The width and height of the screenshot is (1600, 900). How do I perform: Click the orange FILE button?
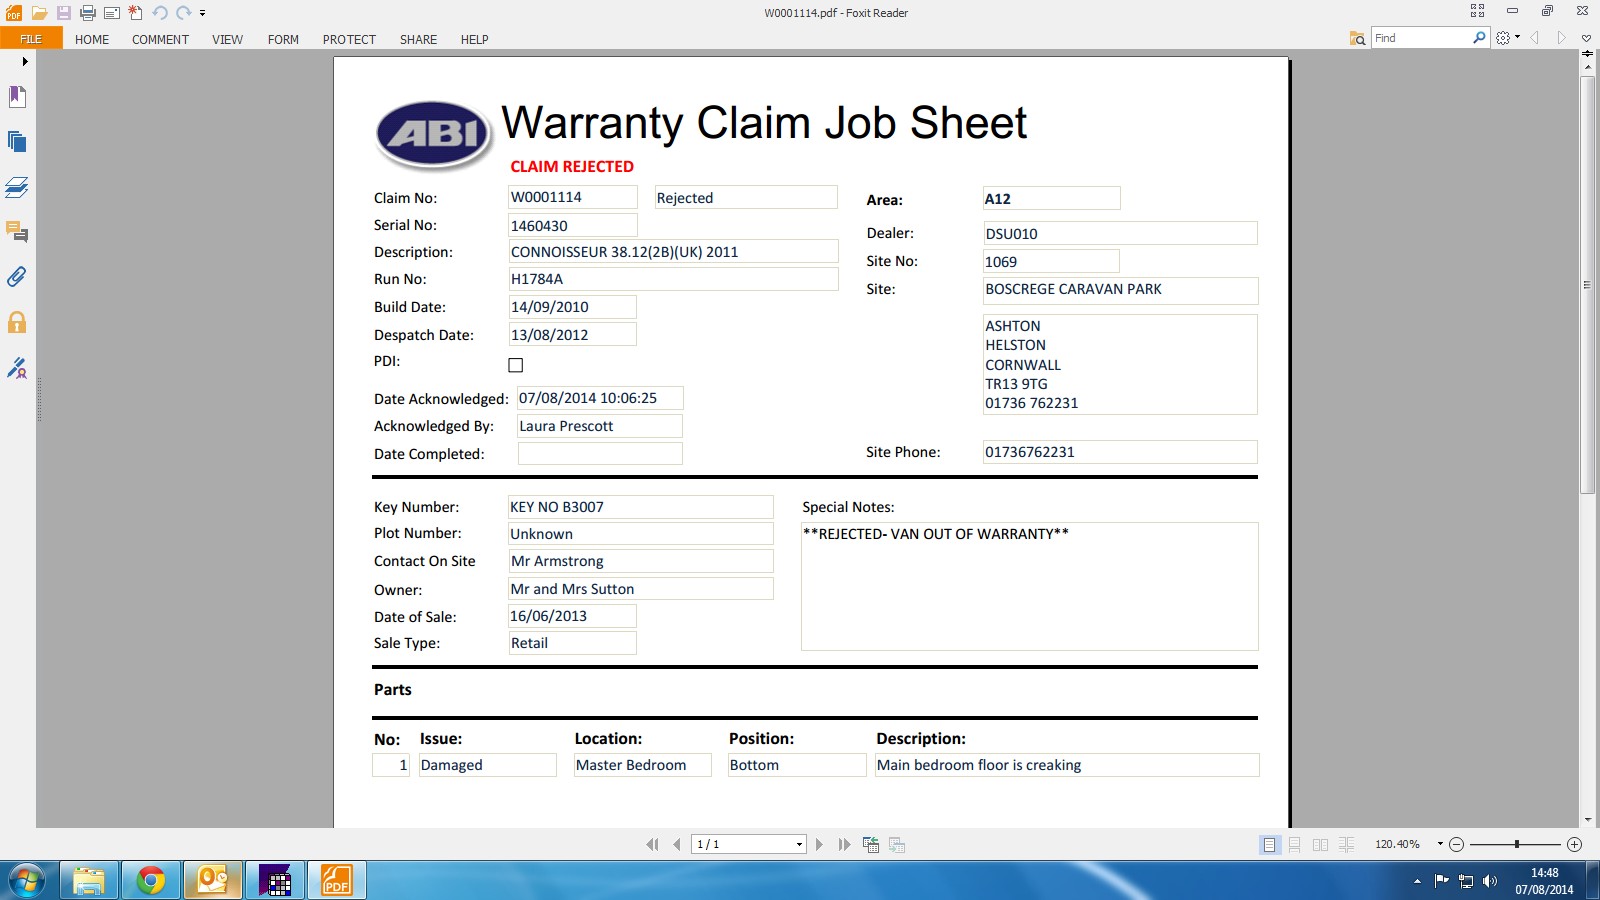(31, 39)
